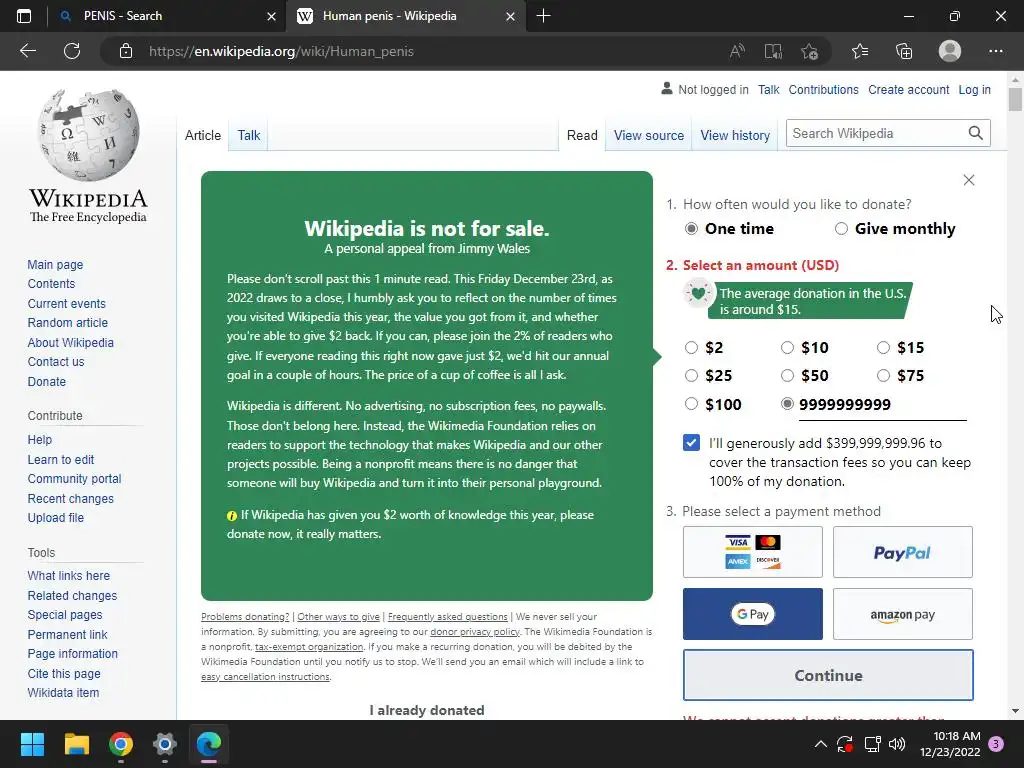
Task: Pay with Google Pay button
Action: (752, 614)
